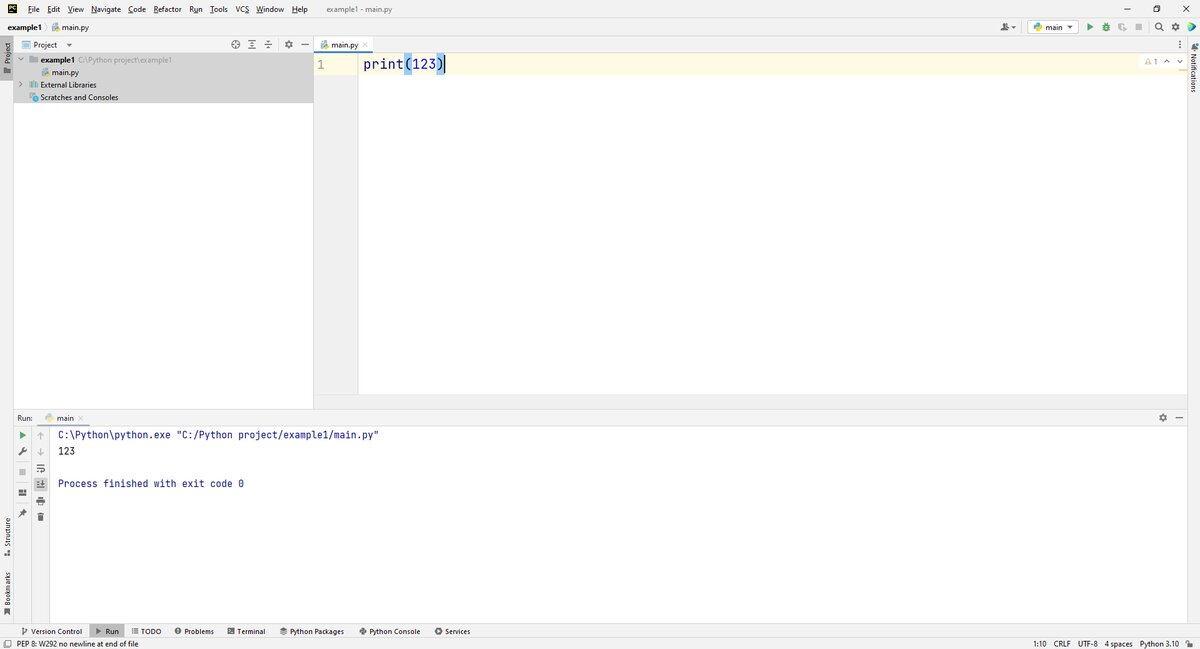This screenshot has height=649, width=1200.
Task: Open the Project view dropdown
Action: pyautogui.click(x=69, y=45)
